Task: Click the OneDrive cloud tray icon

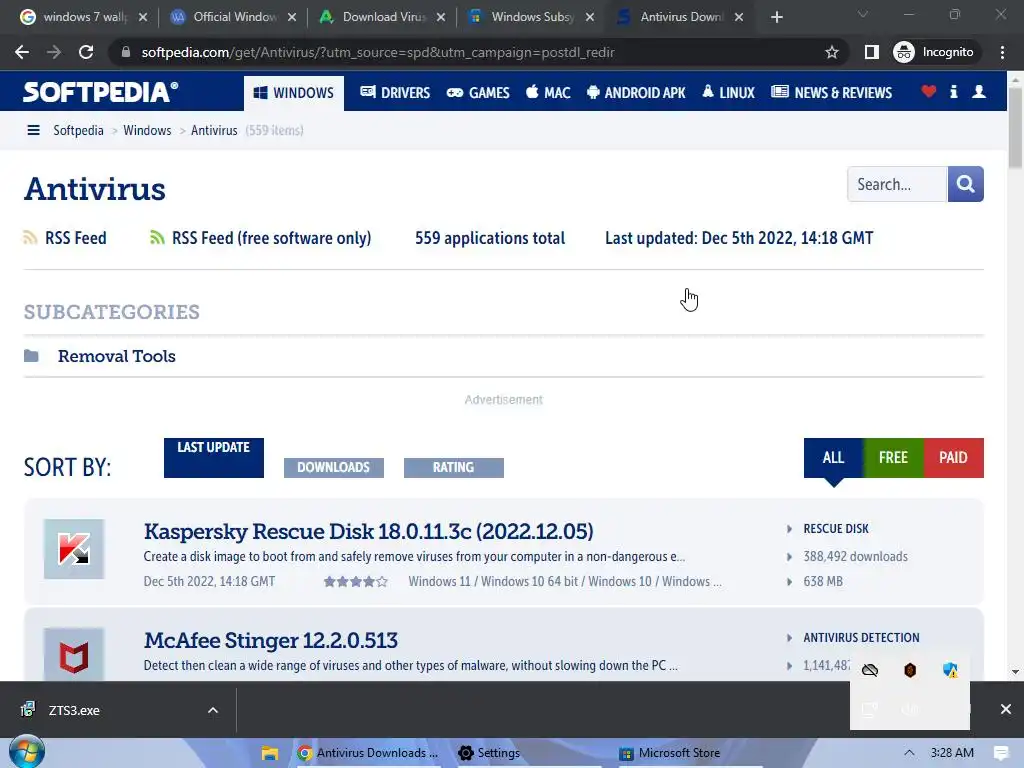Action: click(x=870, y=670)
